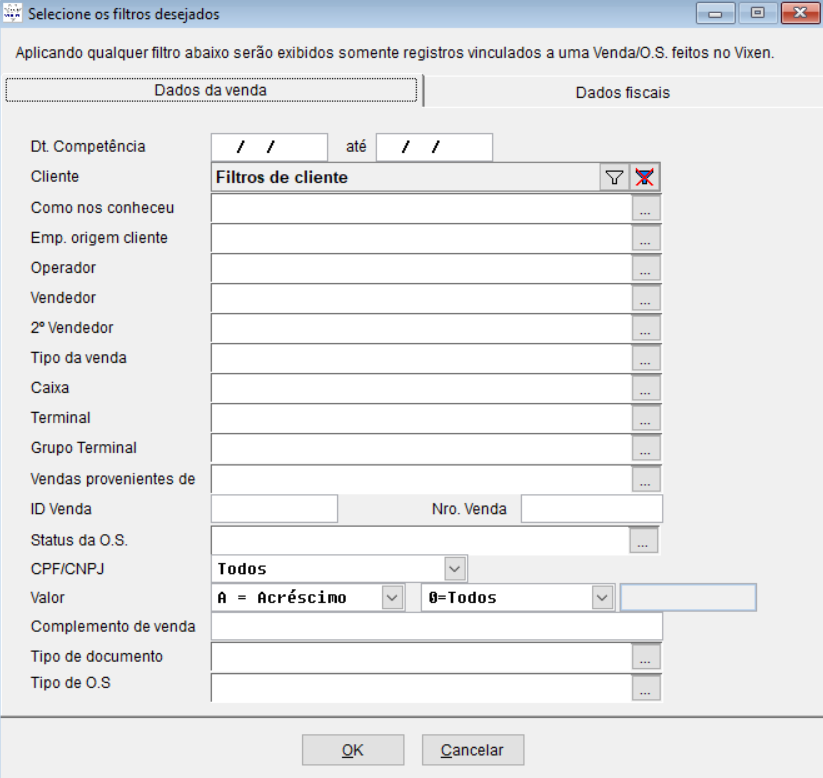
Task: Open lookup button for Vendas provenientes de
Action: pyautogui.click(x=646, y=479)
